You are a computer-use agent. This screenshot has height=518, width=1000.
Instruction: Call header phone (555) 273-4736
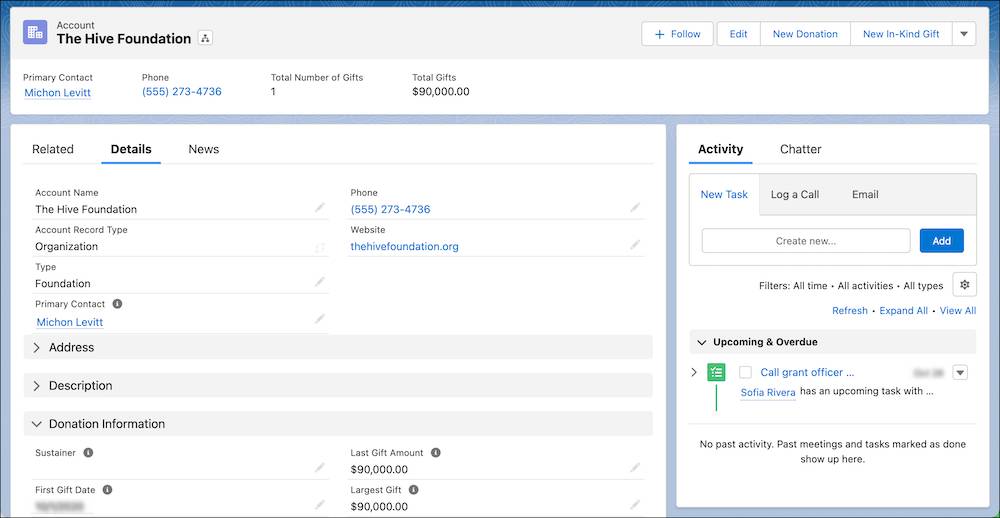[x=182, y=92]
